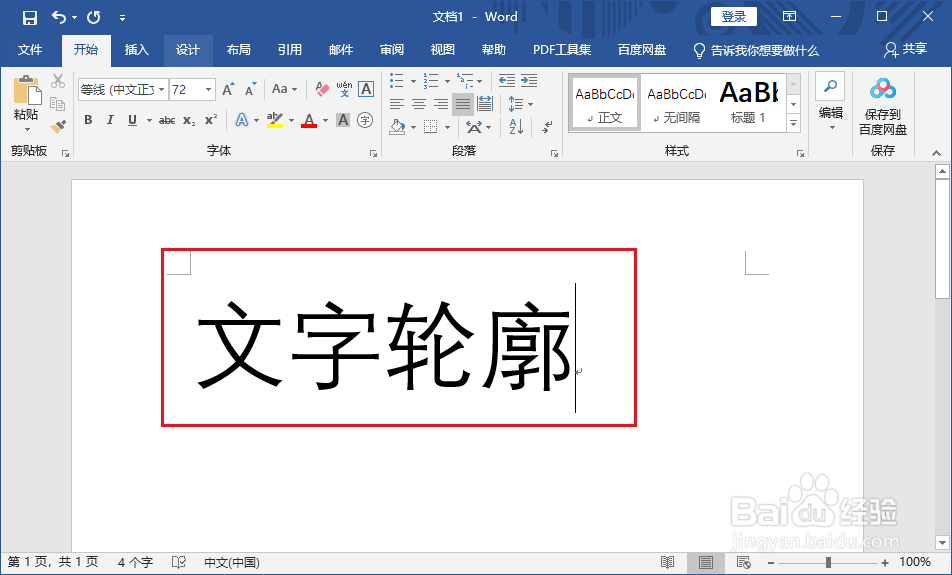Apply yellow text highlight color
The height and width of the screenshot is (575, 952).
(275, 120)
